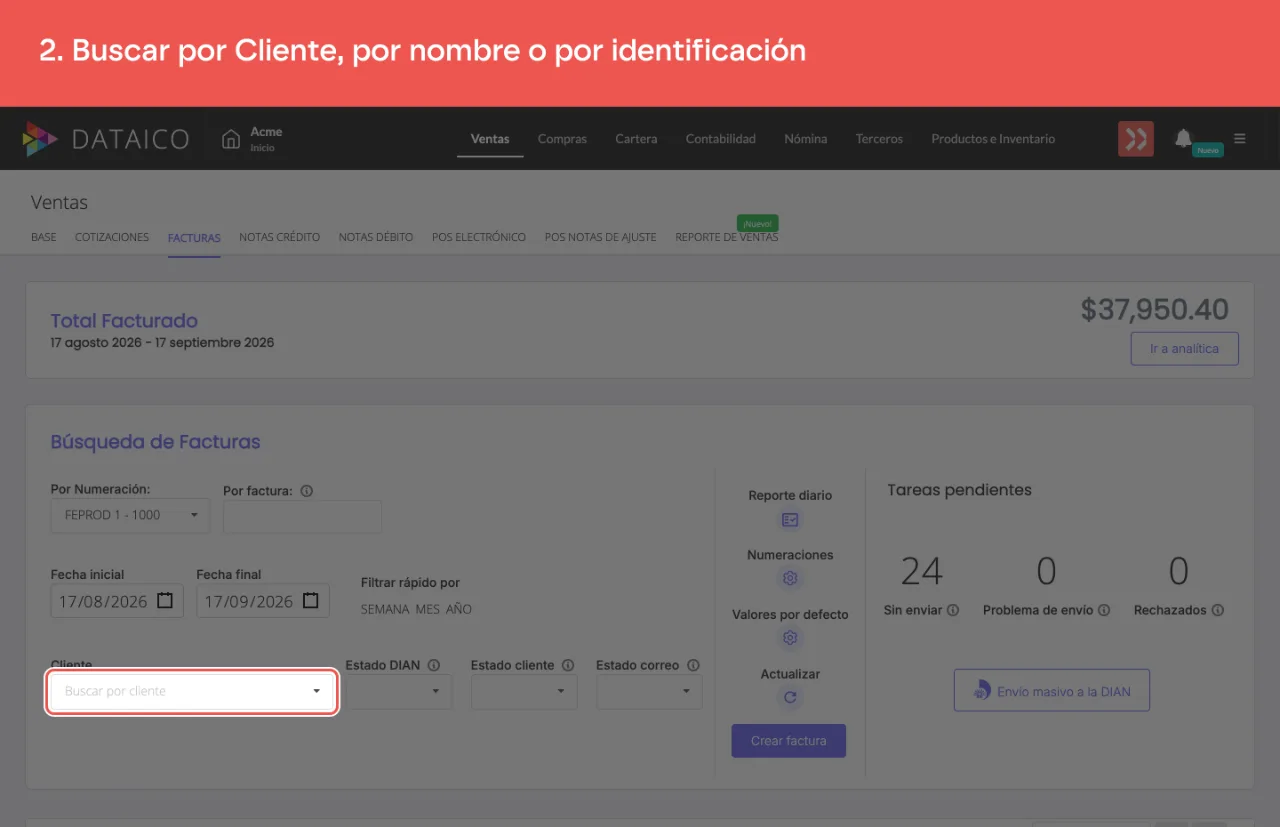Click the red double-arrow icon in header
Image resolution: width=1280 pixels, height=827 pixels.
click(x=1136, y=139)
